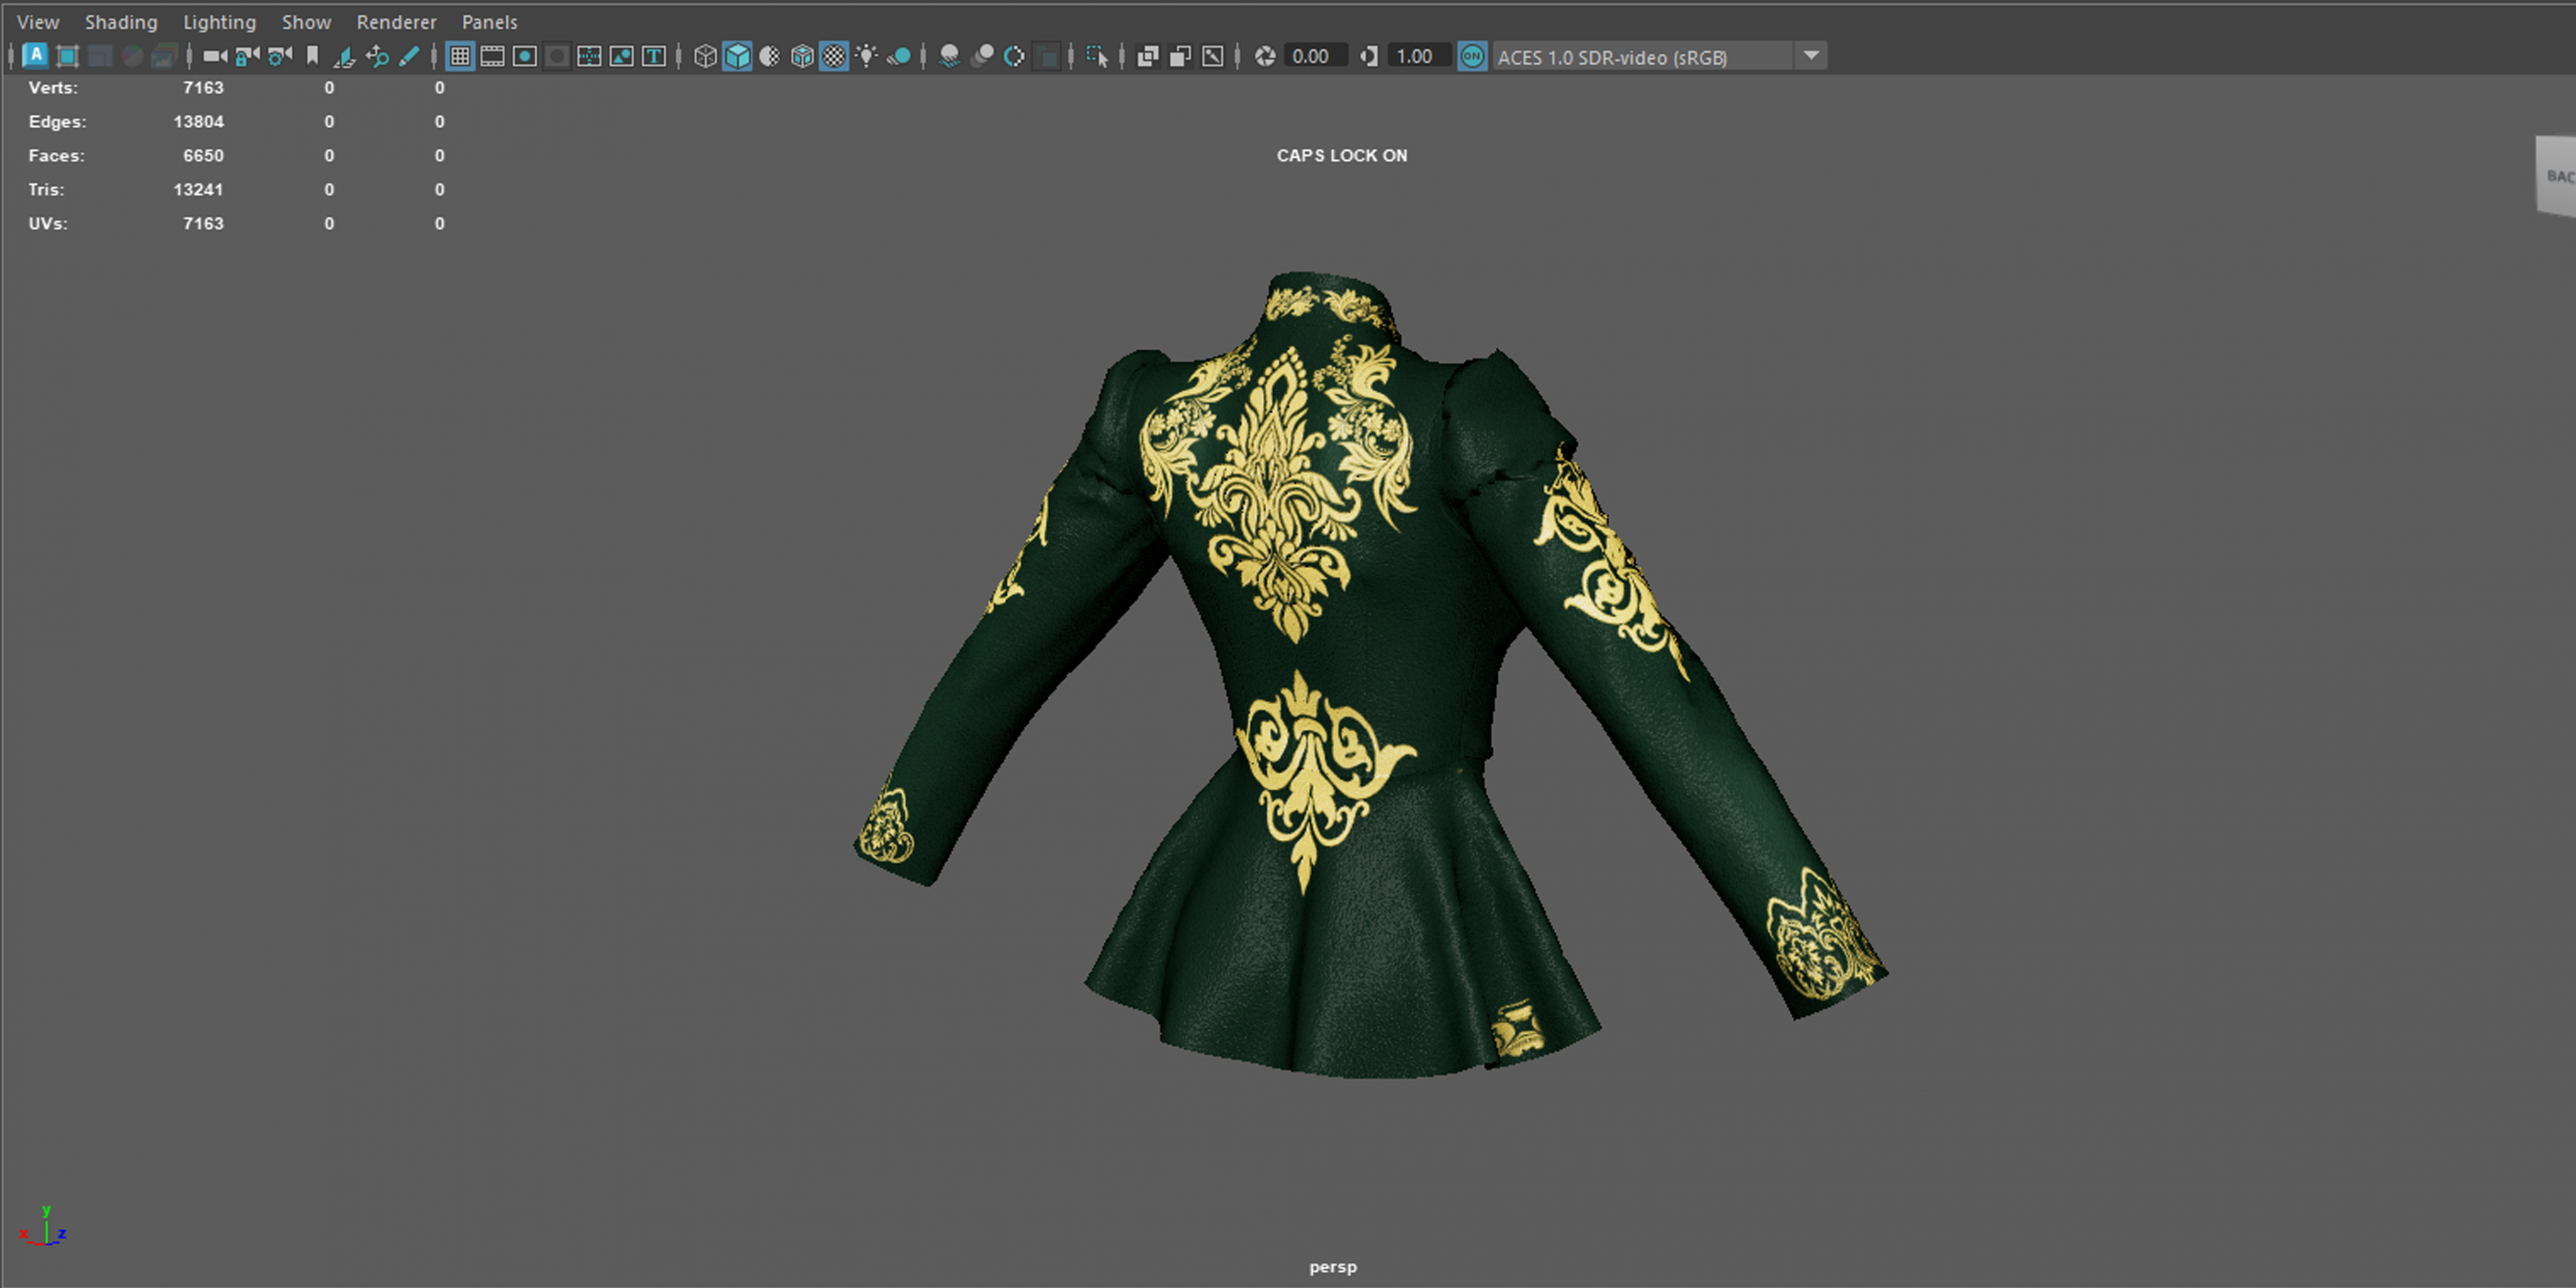2576x1288 pixels.
Task: Click the square frame icon beside the 'A' icon
Action: (68, 56)
